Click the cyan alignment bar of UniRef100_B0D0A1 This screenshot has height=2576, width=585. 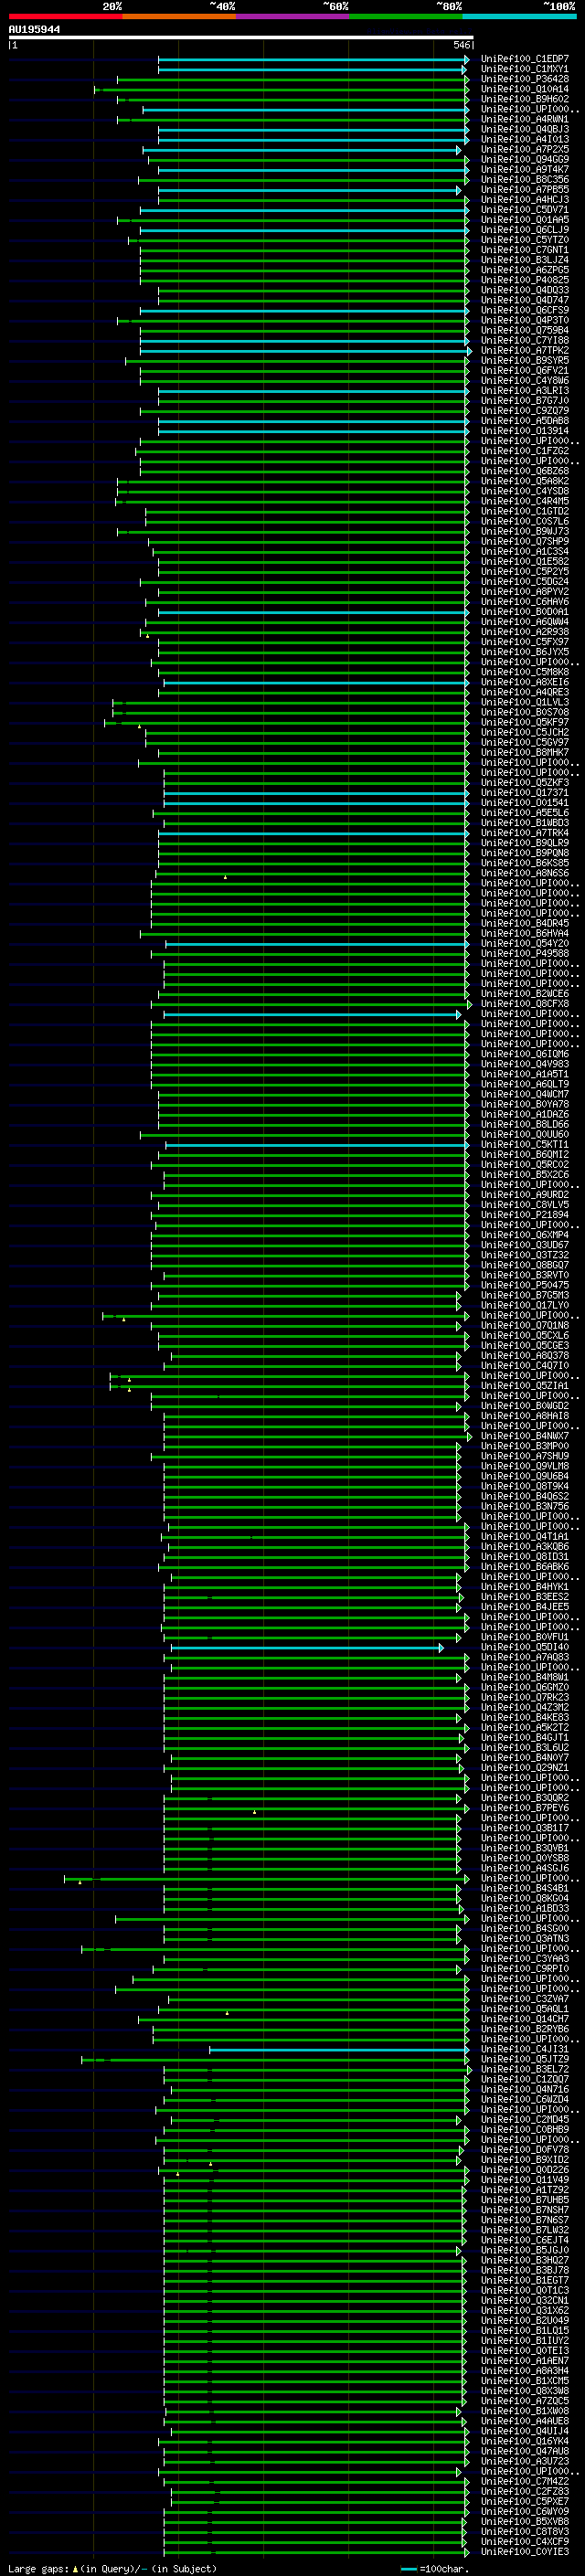pos(313,612)
